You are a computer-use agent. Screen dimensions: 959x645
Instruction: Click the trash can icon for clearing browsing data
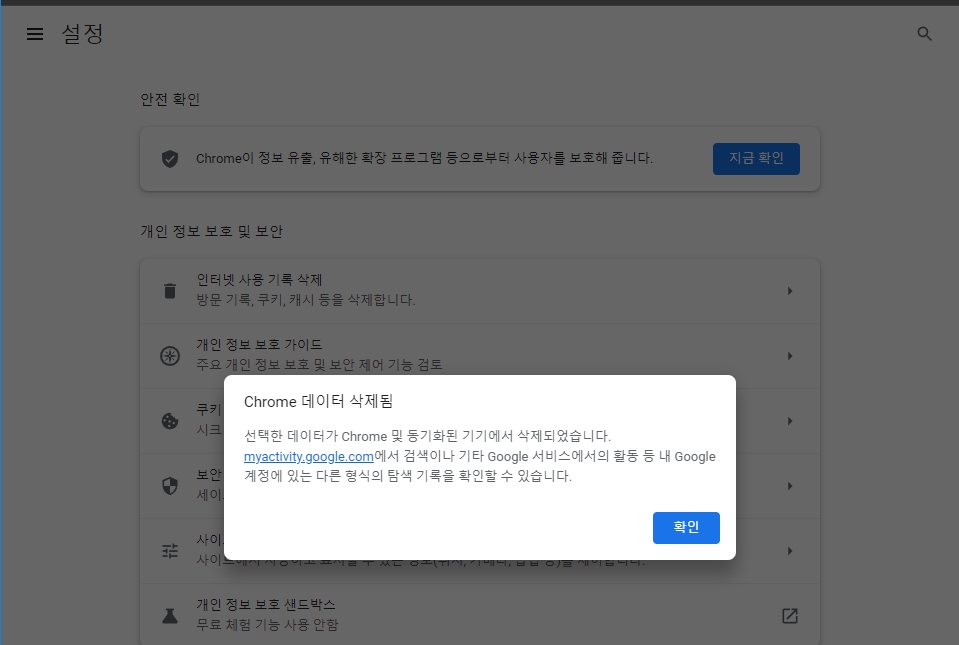[170, 291]
